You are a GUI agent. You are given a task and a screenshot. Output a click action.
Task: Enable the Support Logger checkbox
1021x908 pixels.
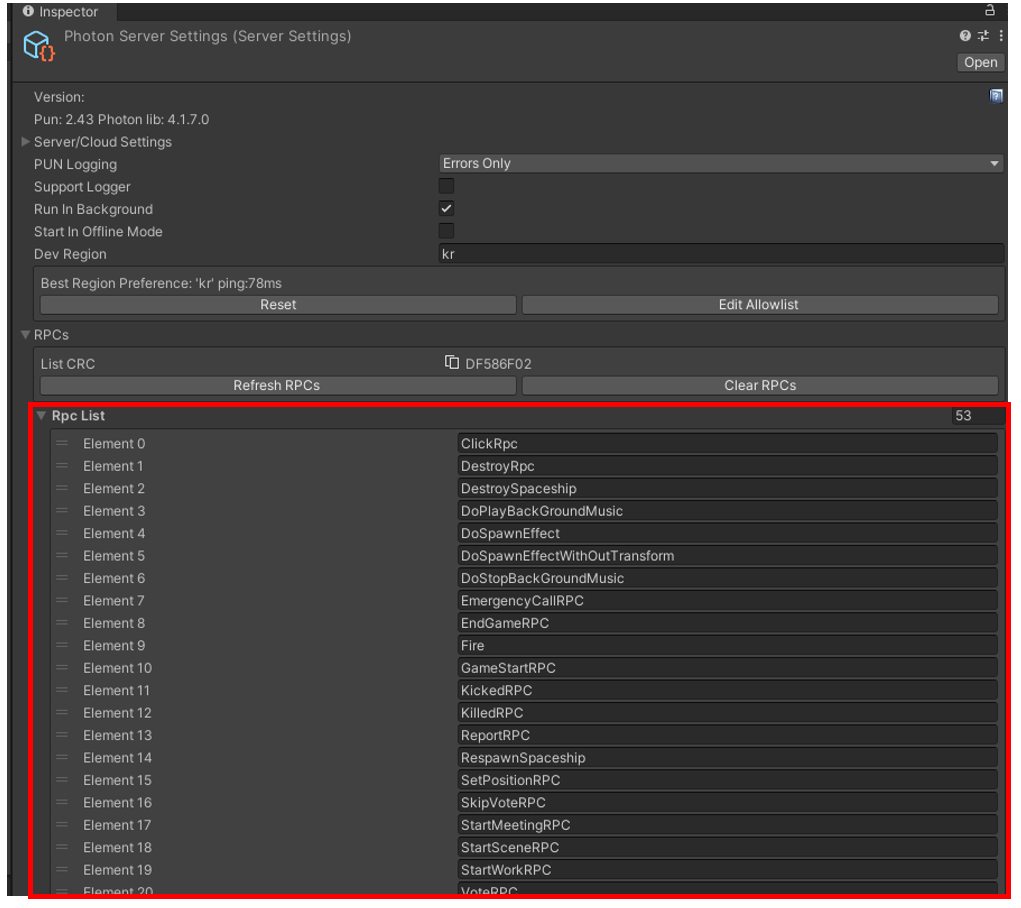[446, 186]
